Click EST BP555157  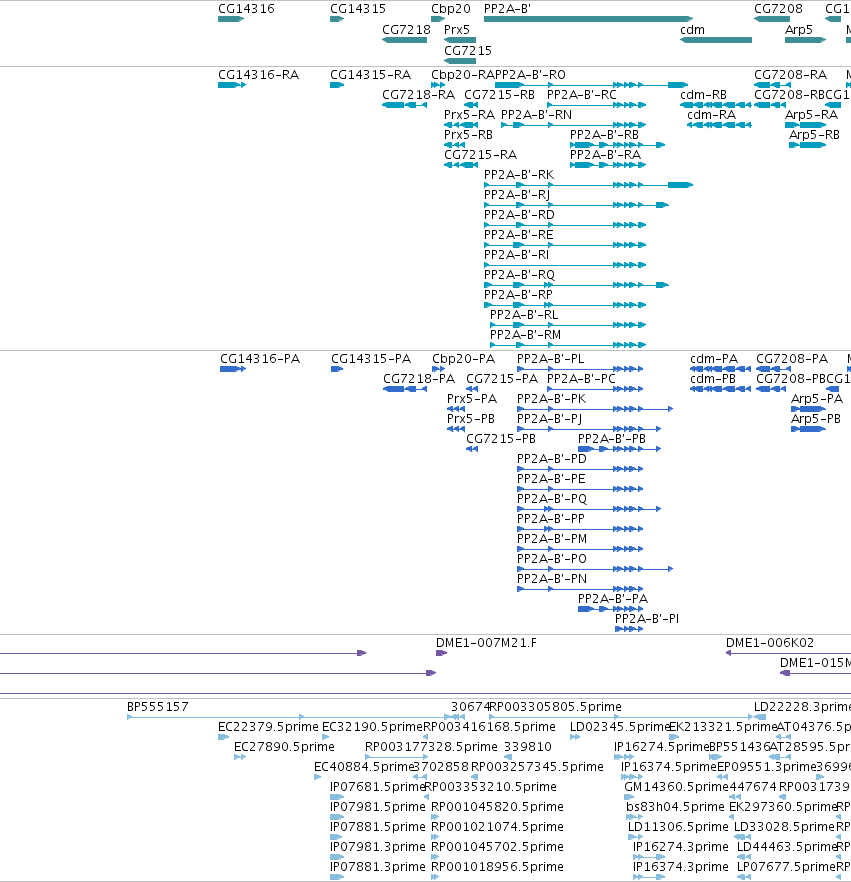click(158, 707)
